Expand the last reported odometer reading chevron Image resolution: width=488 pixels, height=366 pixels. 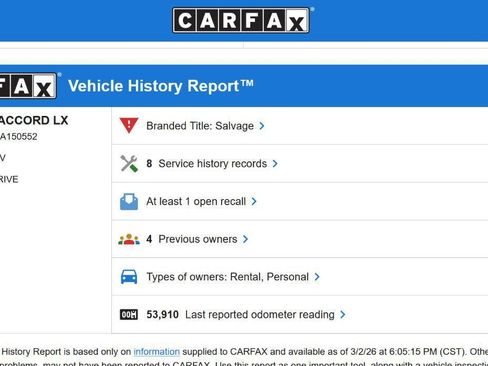(343, 314)
